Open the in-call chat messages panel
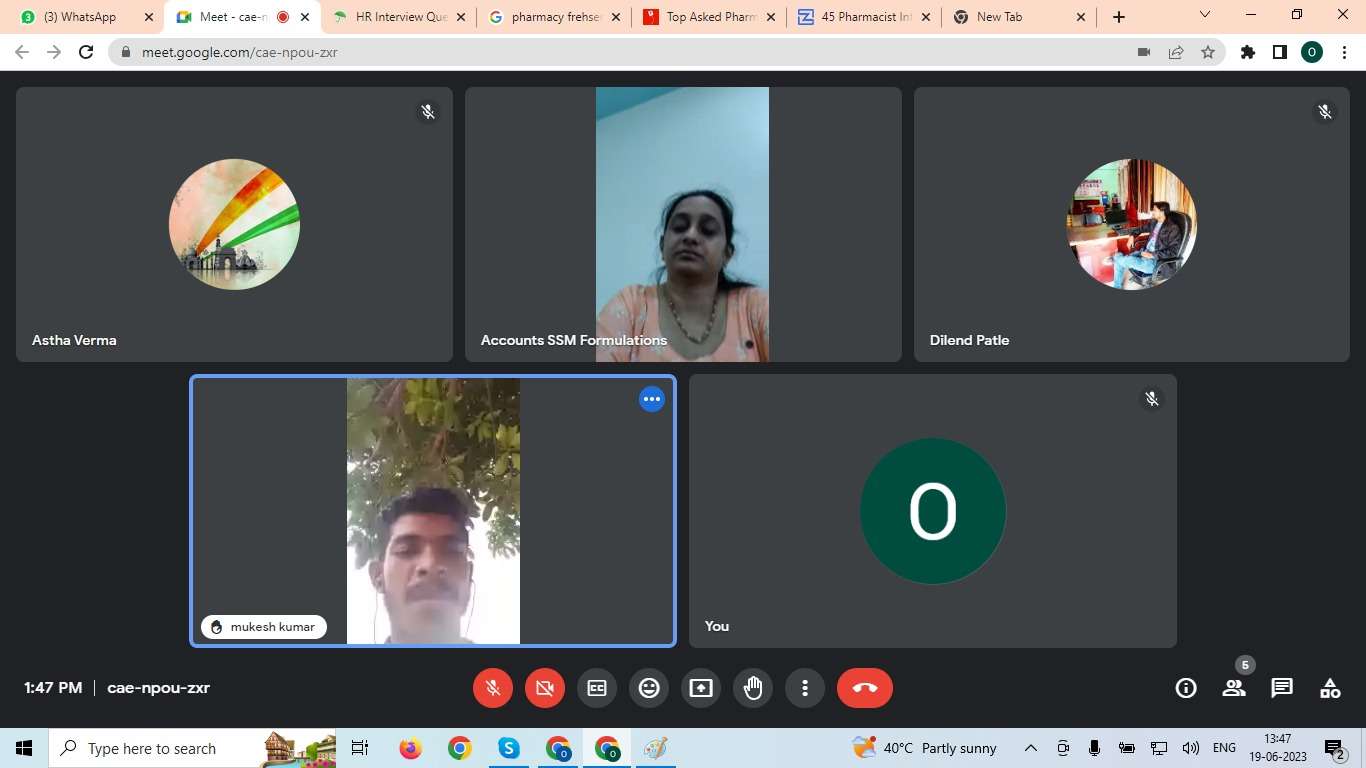 point(1282,688)
